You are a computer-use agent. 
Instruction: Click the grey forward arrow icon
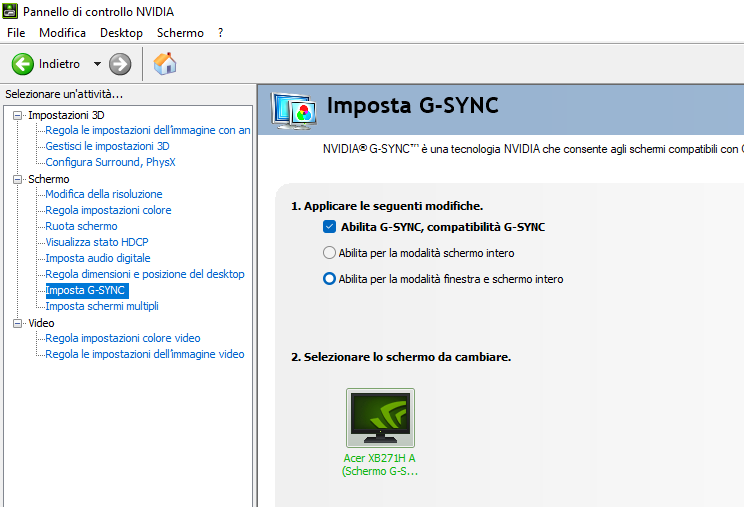click(x=120, y=64)
